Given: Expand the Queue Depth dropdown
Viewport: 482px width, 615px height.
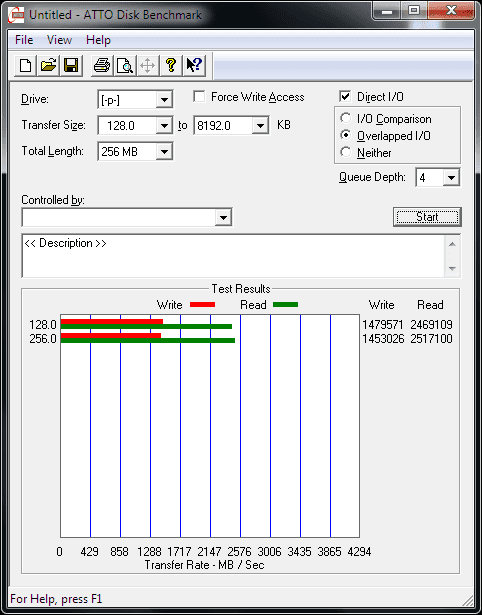Looking at the screenshot, I should point(451,178).
